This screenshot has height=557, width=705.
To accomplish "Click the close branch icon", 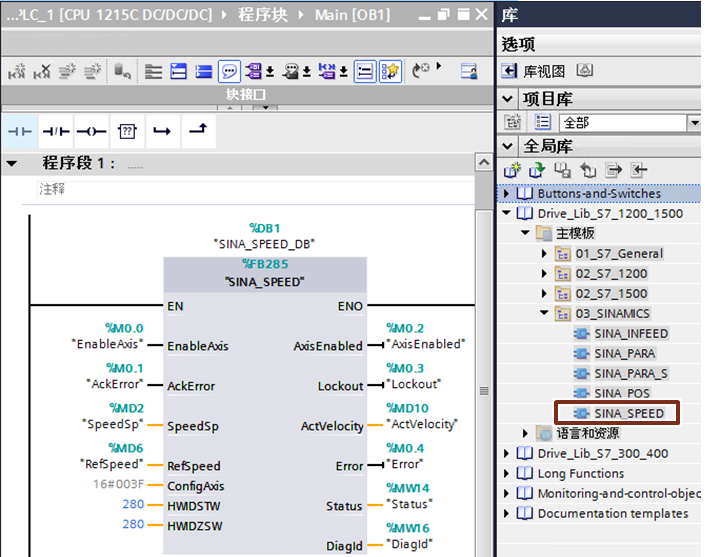I will (x=198, y=131).
